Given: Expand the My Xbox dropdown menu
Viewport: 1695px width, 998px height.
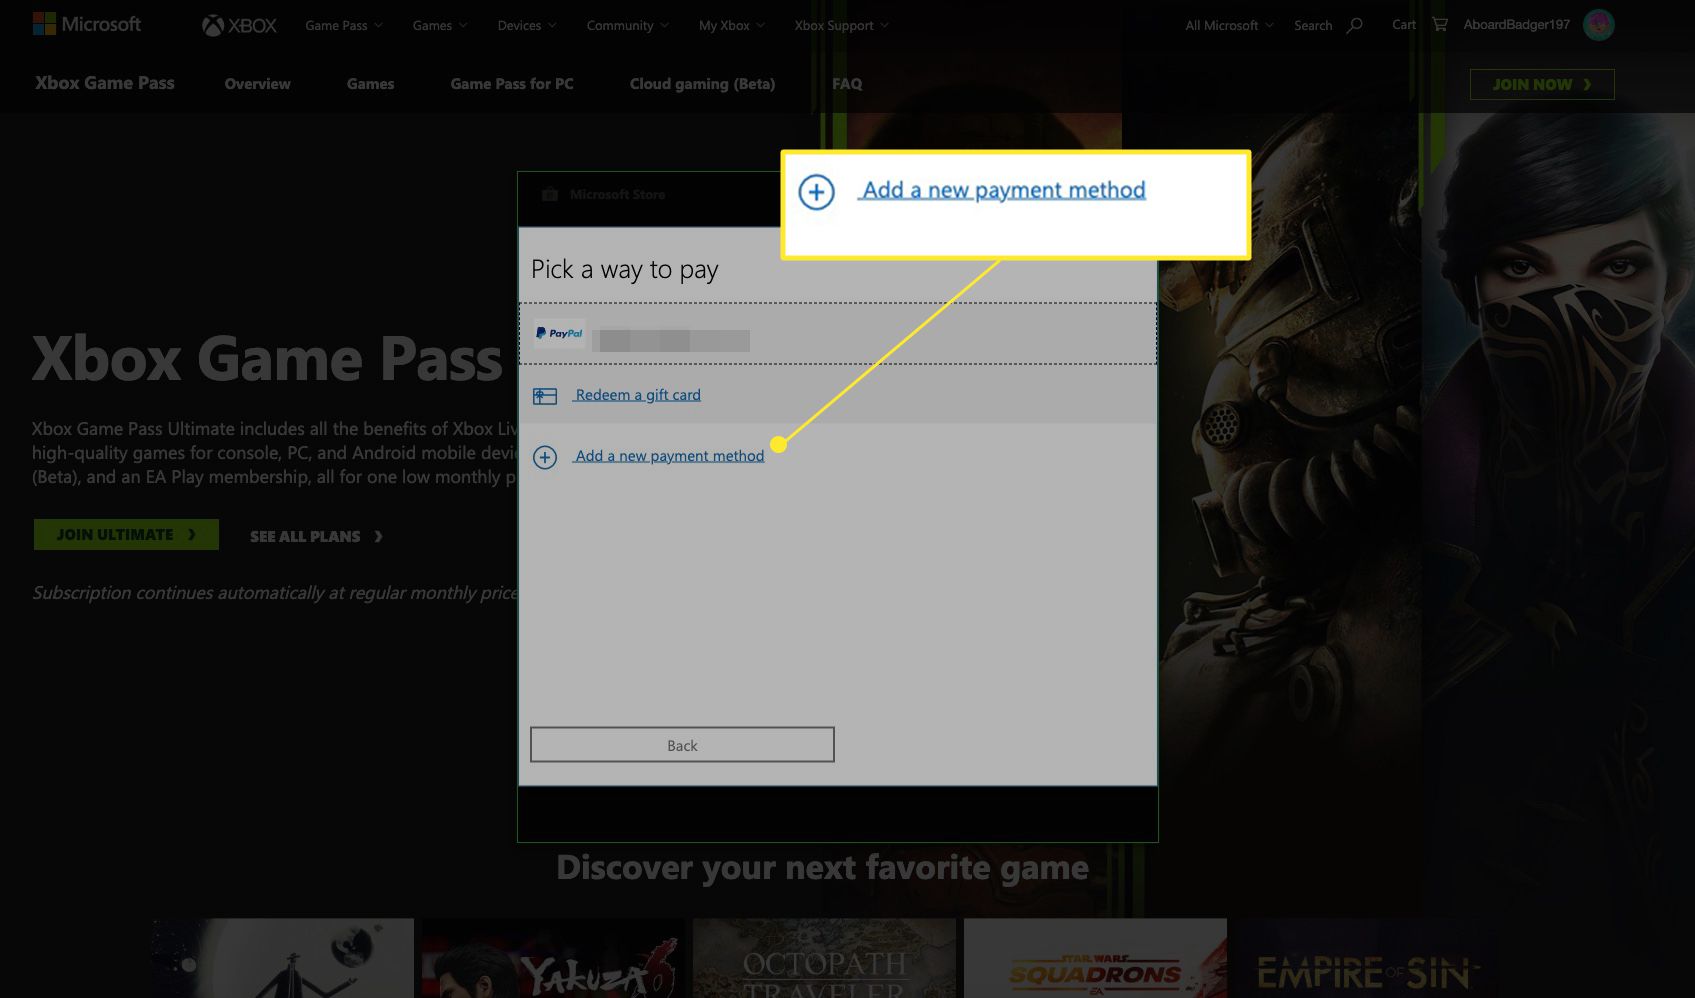Looking at the screenshot, I should [732, 25].
